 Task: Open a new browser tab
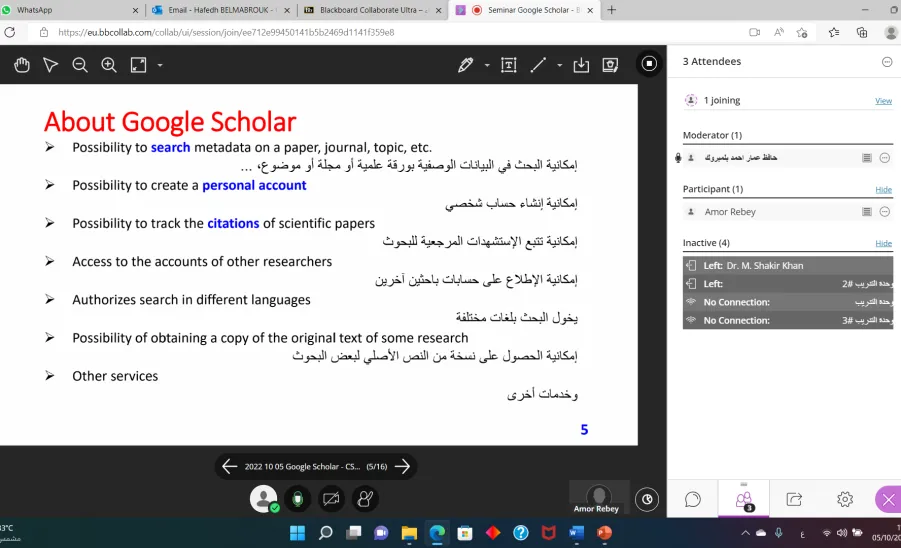[x=611, y=10]
